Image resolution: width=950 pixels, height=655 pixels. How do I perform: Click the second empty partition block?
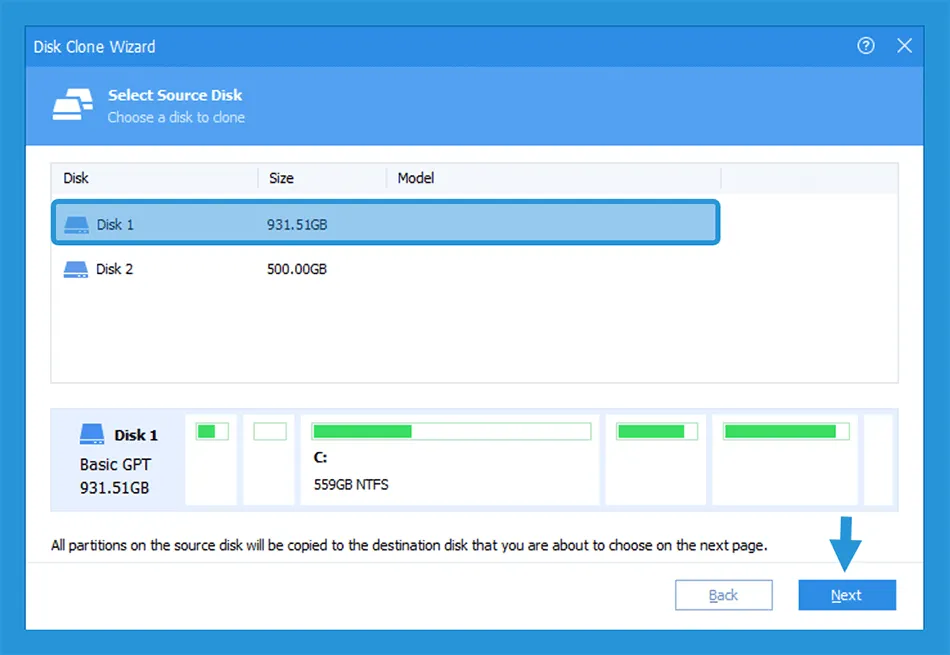click(269, 460)
